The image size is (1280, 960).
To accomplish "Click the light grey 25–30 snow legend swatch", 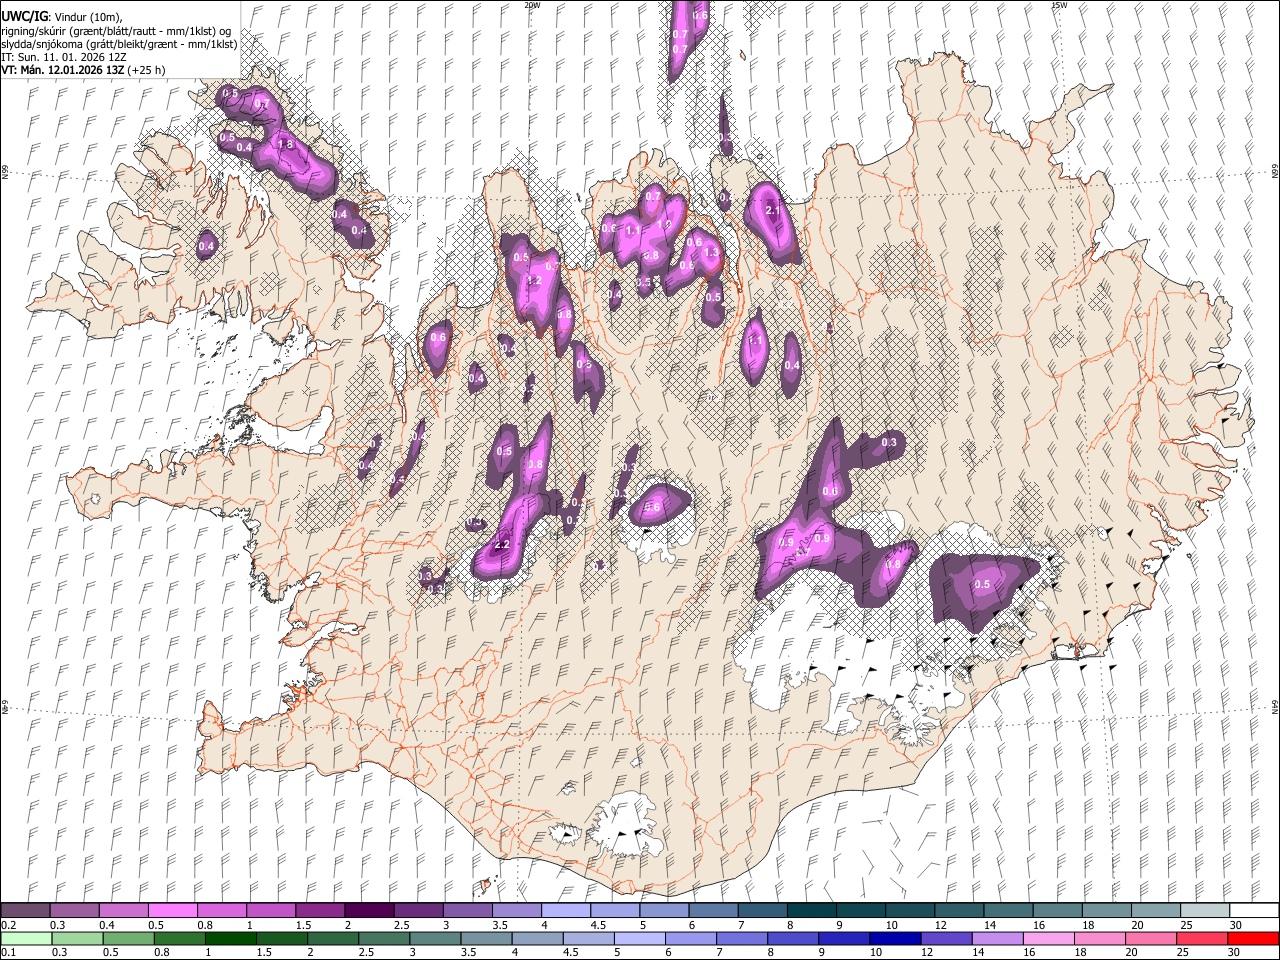I will [x=1203, y=910].
